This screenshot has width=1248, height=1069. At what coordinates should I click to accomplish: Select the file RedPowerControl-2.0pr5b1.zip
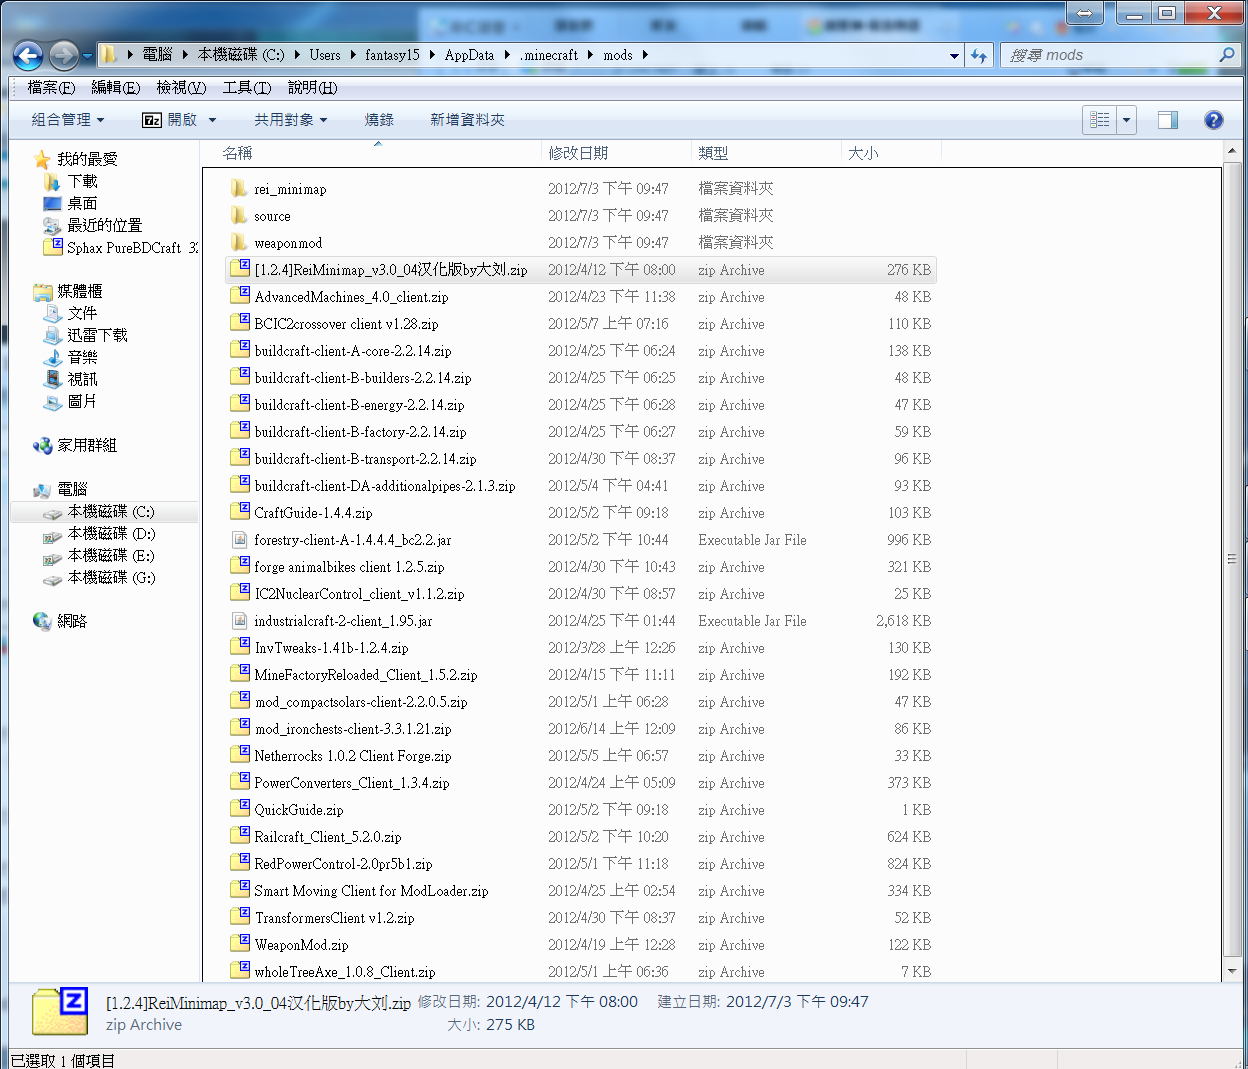[343, 863]
